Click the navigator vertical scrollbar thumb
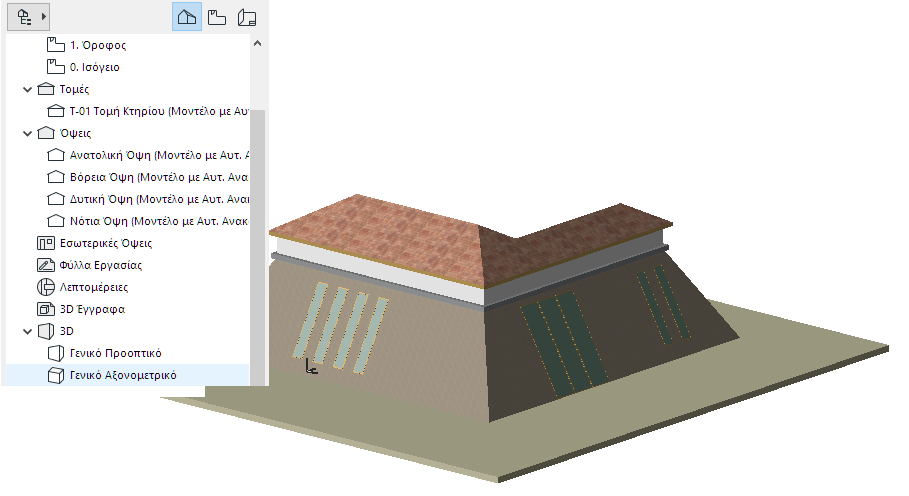The image size is (909, 496). tap(257, 247)
